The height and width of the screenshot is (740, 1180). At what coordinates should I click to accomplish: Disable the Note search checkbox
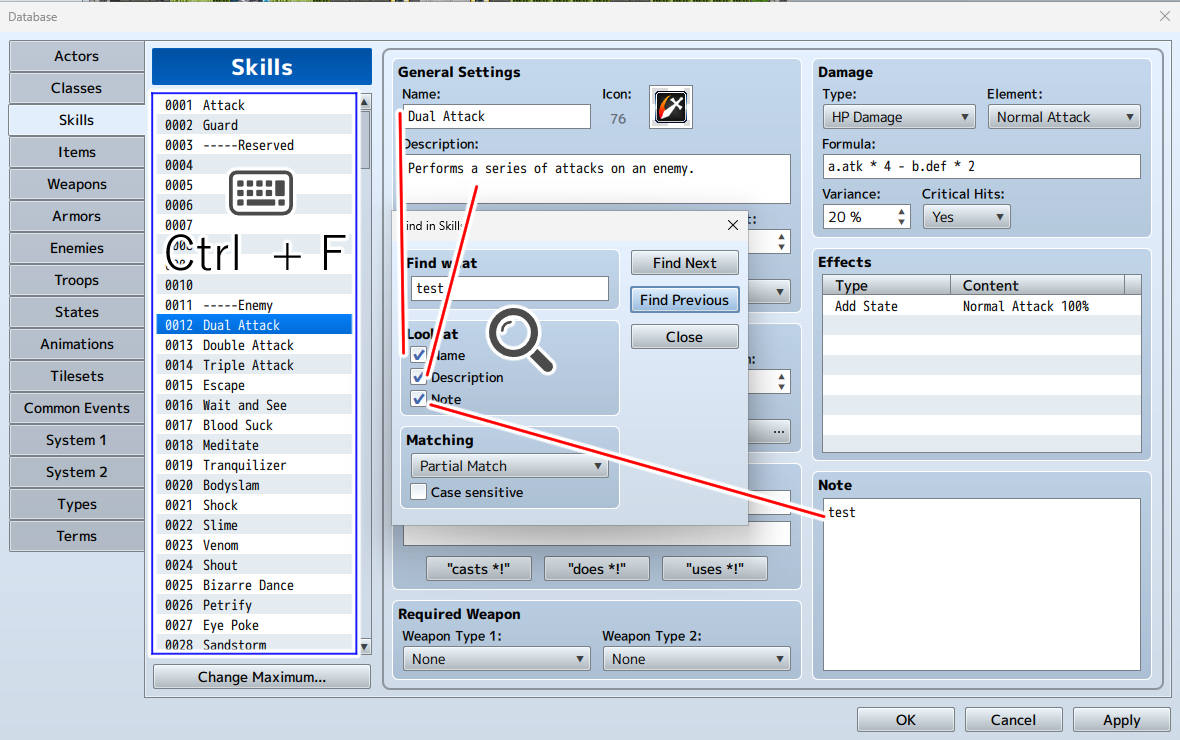click(x=419, y=399)
